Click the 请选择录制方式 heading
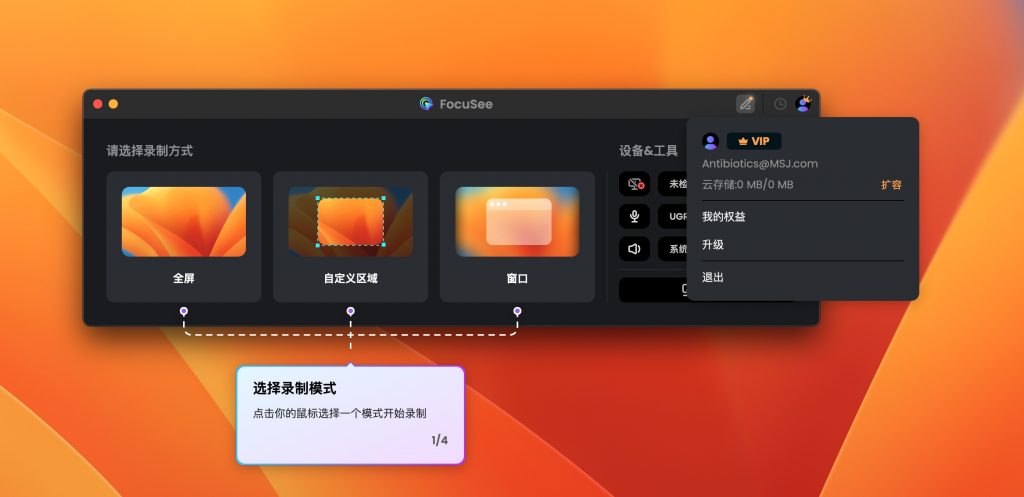Screen dimensions: 1024x497 150,151
